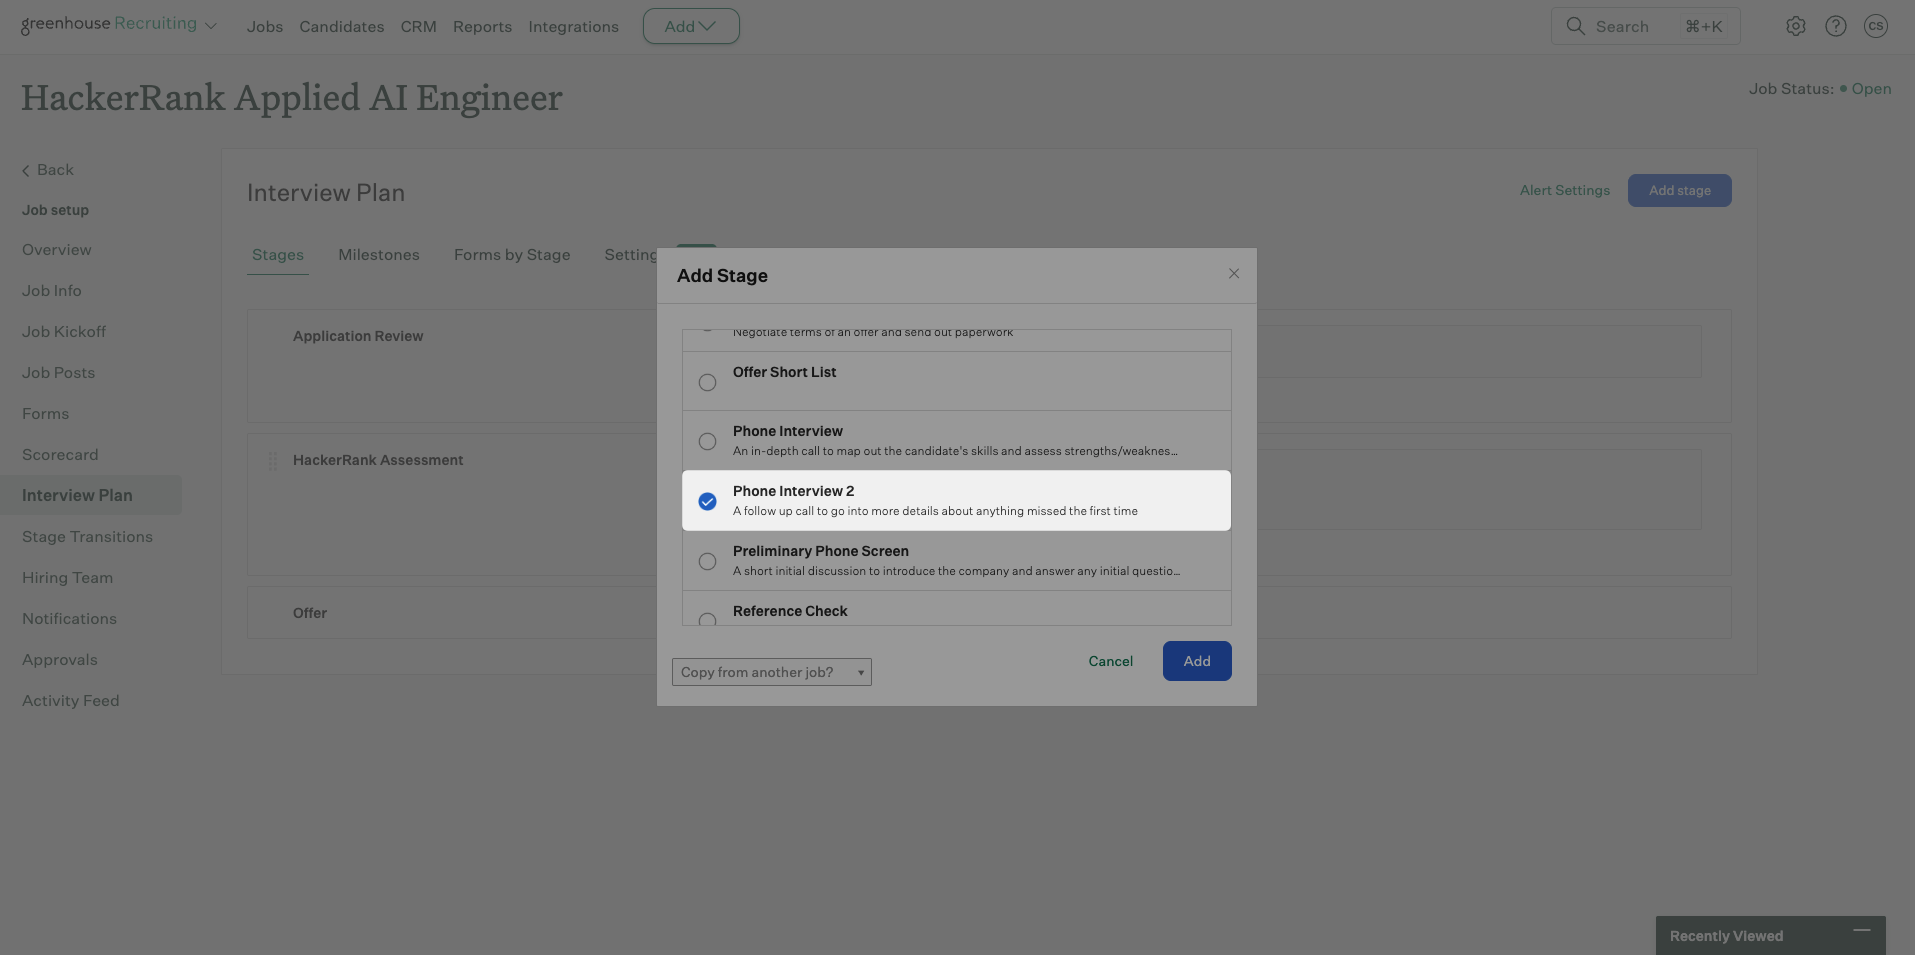
Task: Click the Phone Interview 2 stage title
Action: 794,491
